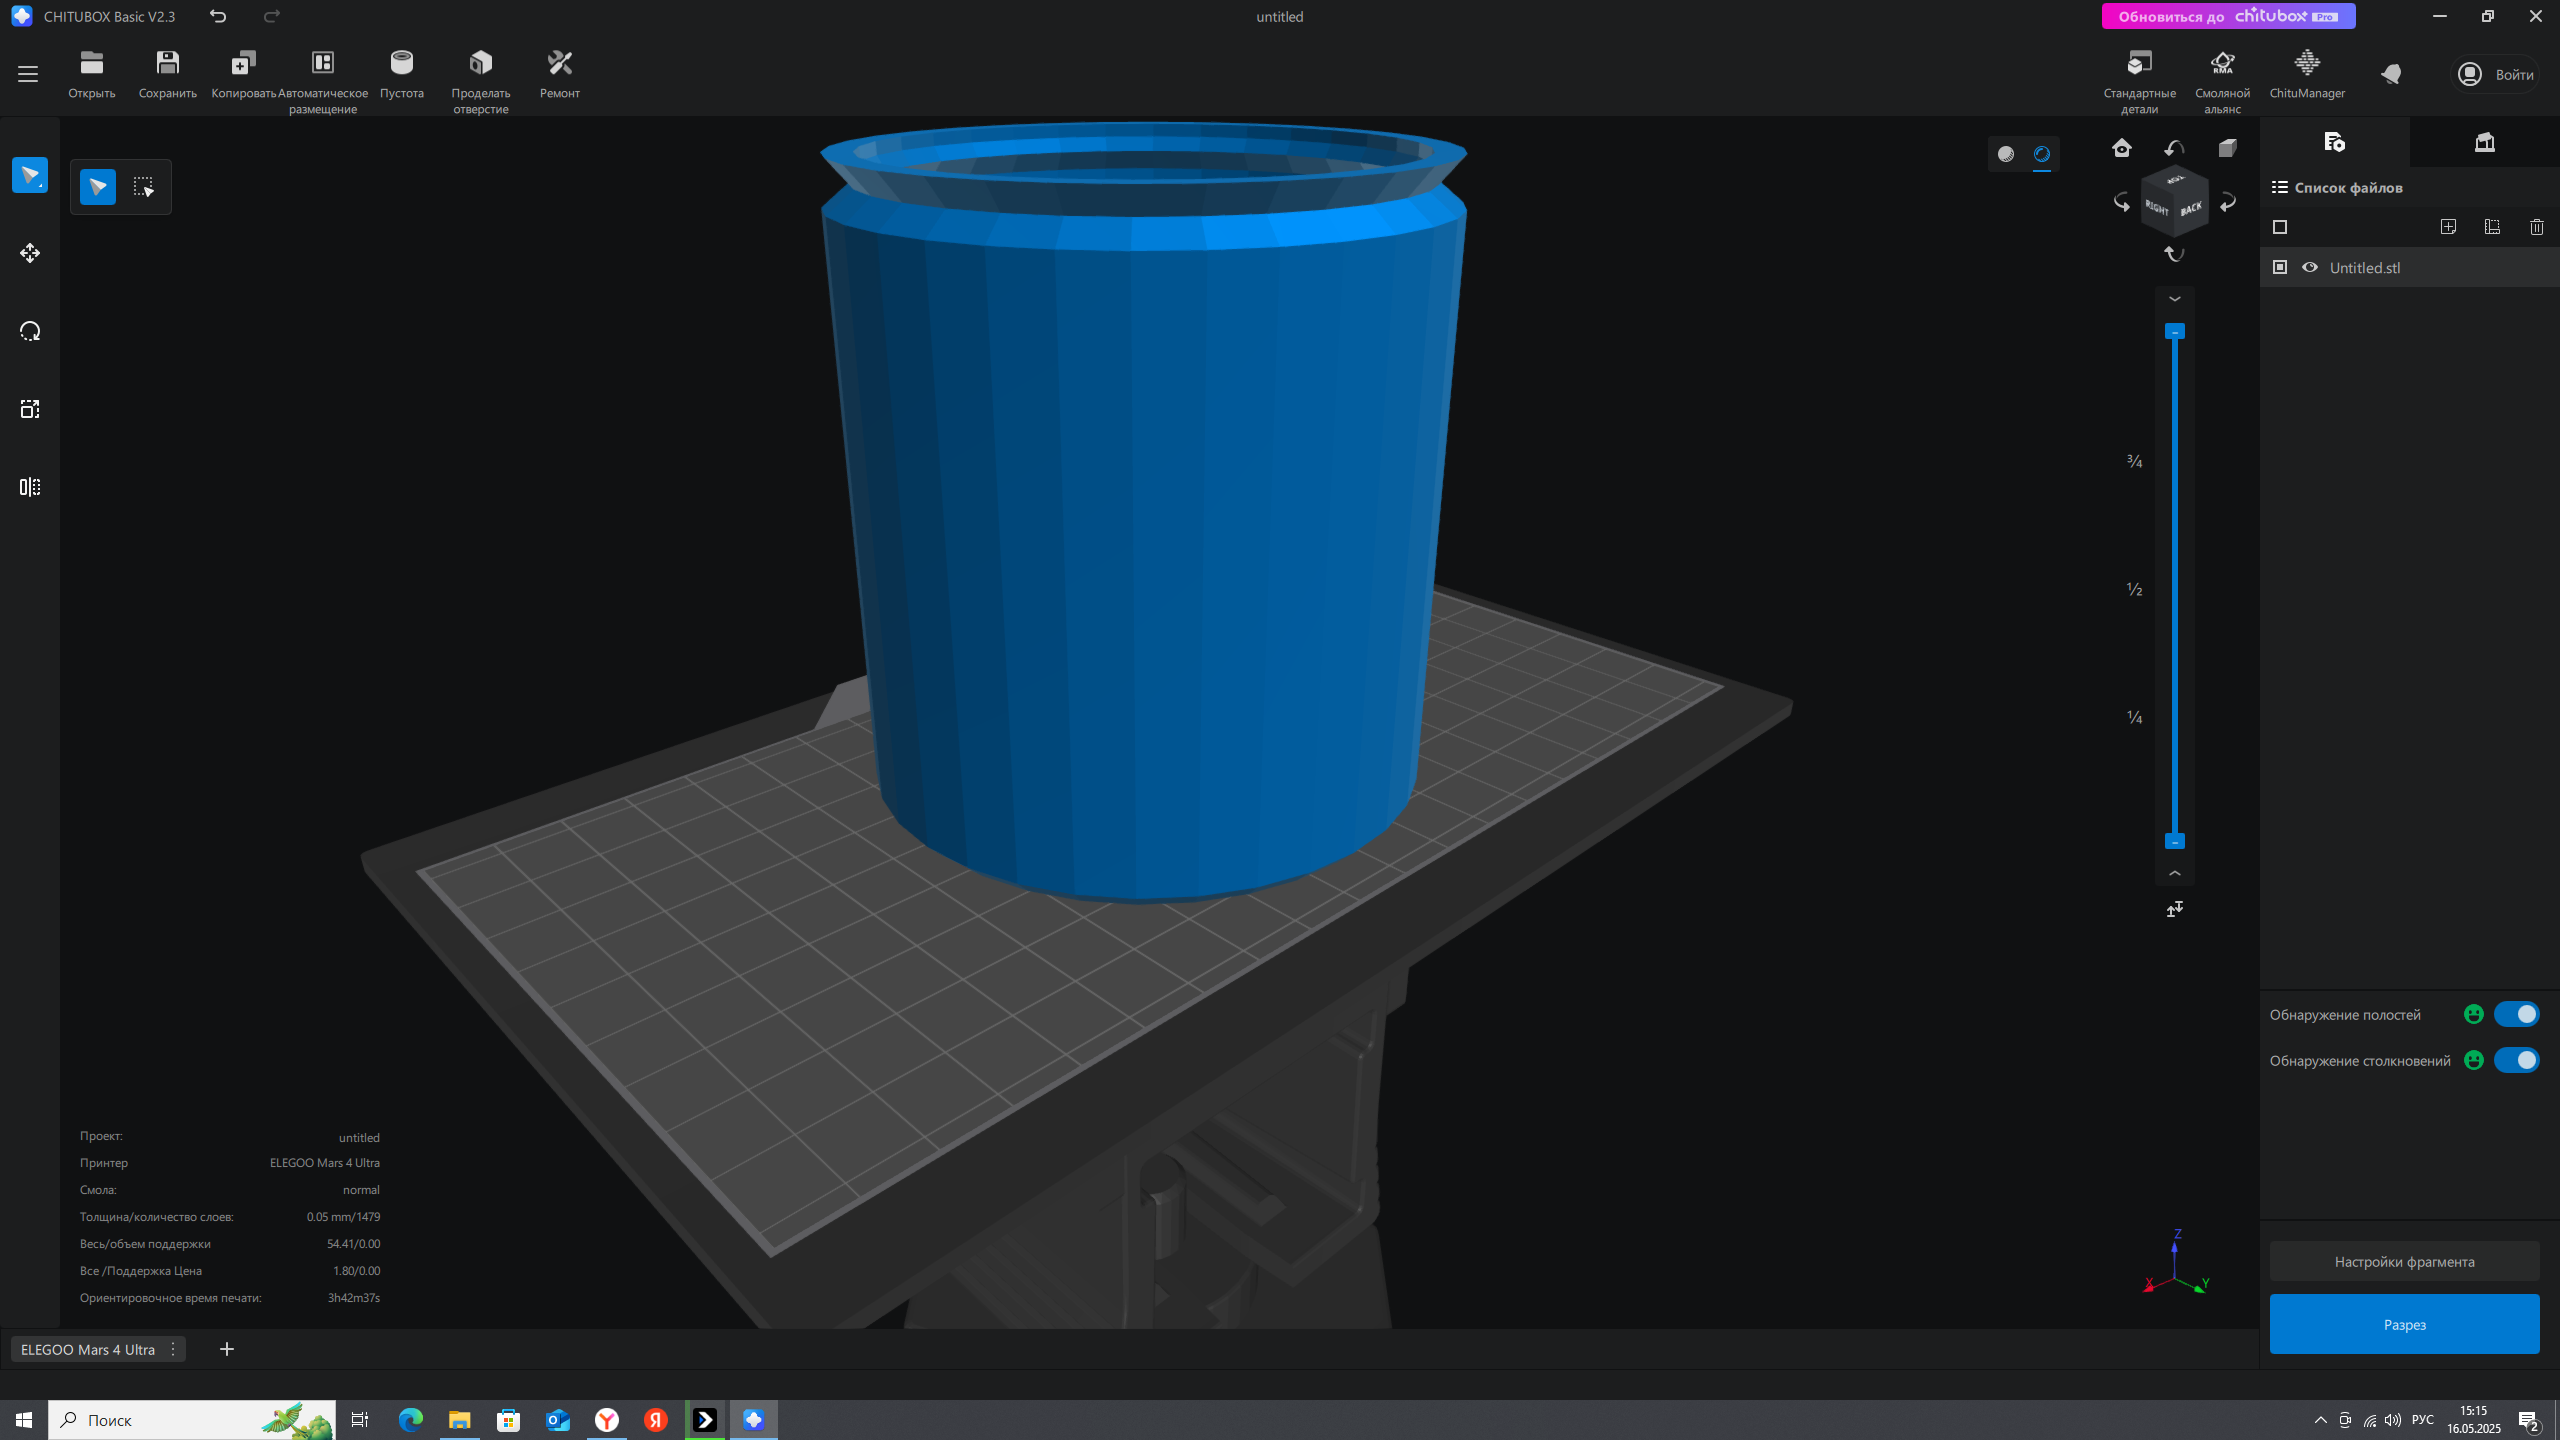Select the Mirror tool in left sidebar
Image resolution: width=2560 pixels, height=1440 pixels.
30,487
